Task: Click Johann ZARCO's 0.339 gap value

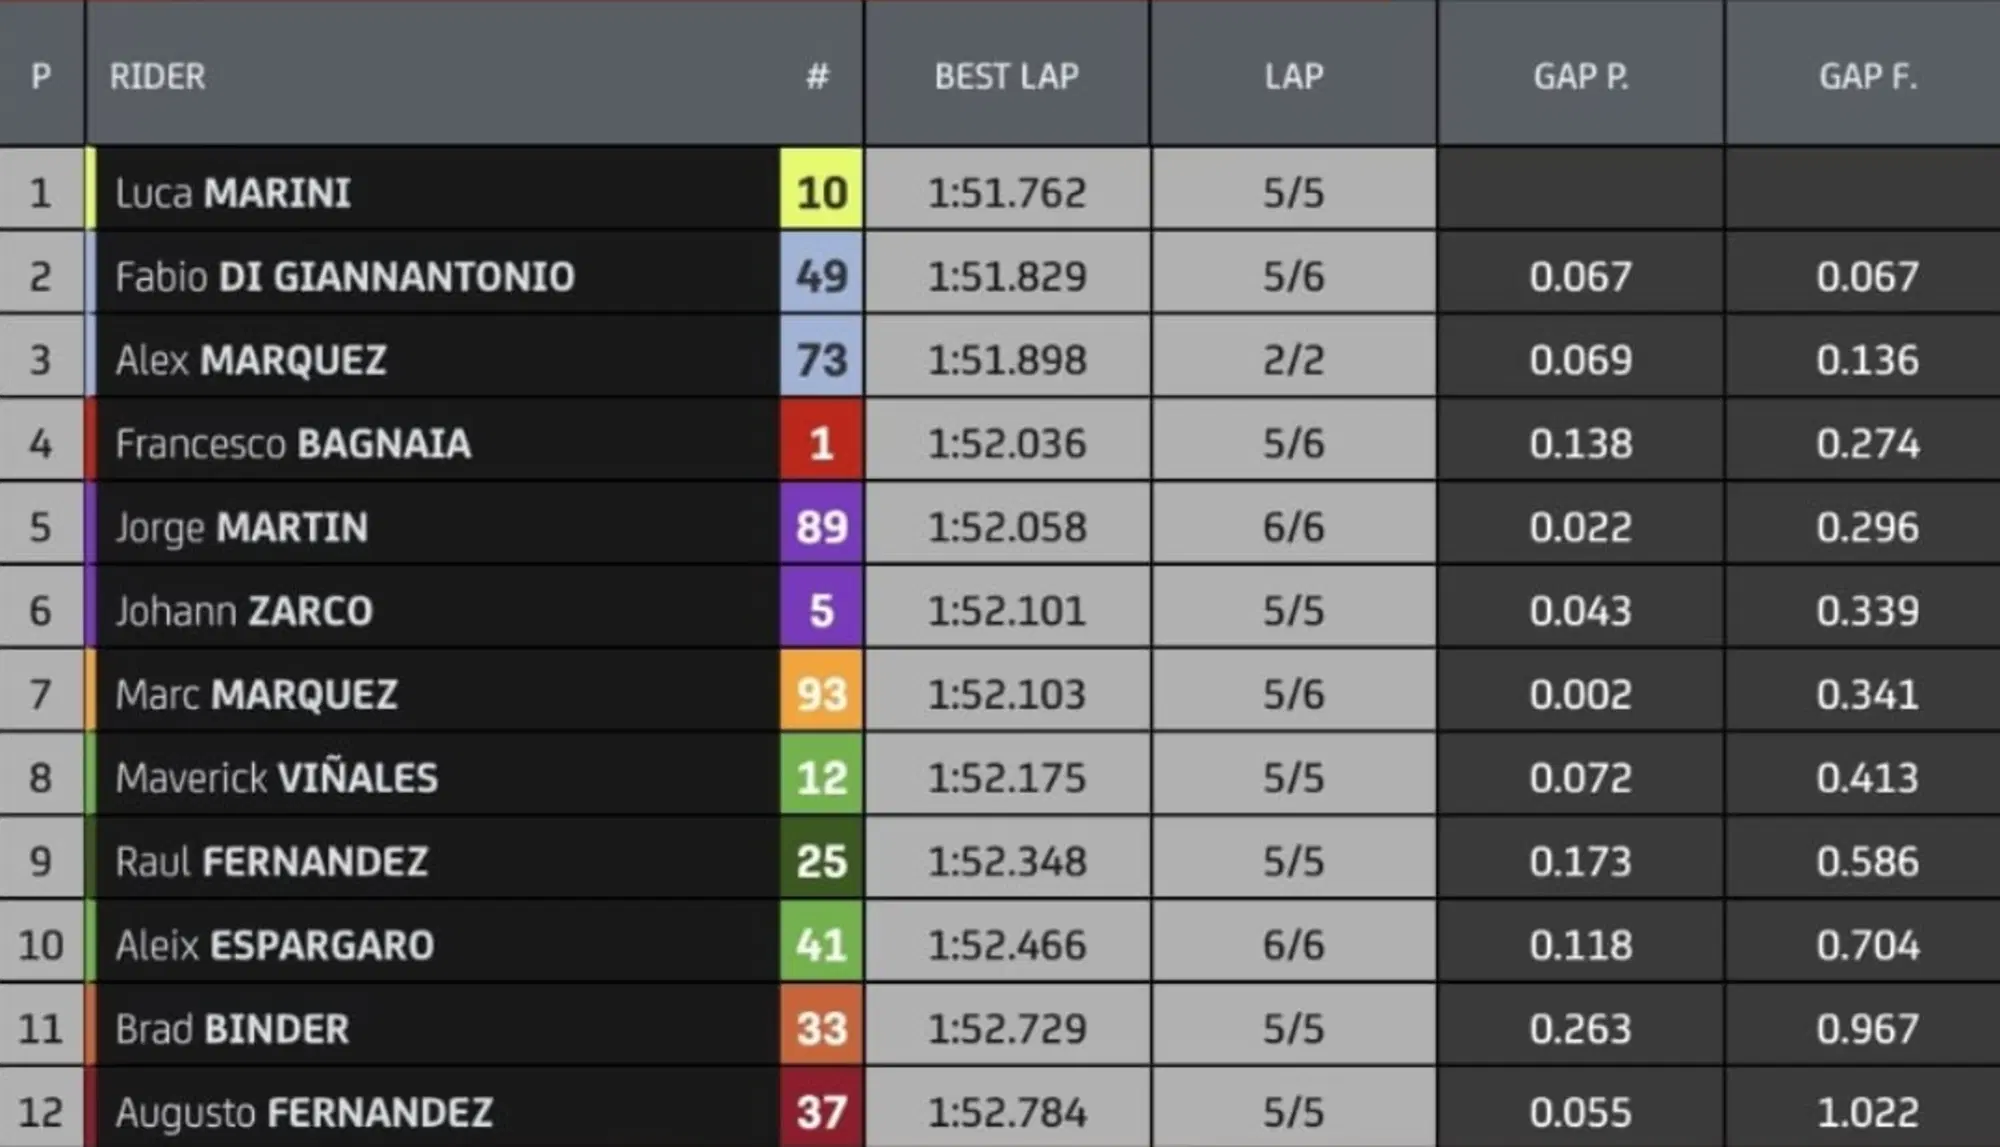Action: click(1867, 611)
